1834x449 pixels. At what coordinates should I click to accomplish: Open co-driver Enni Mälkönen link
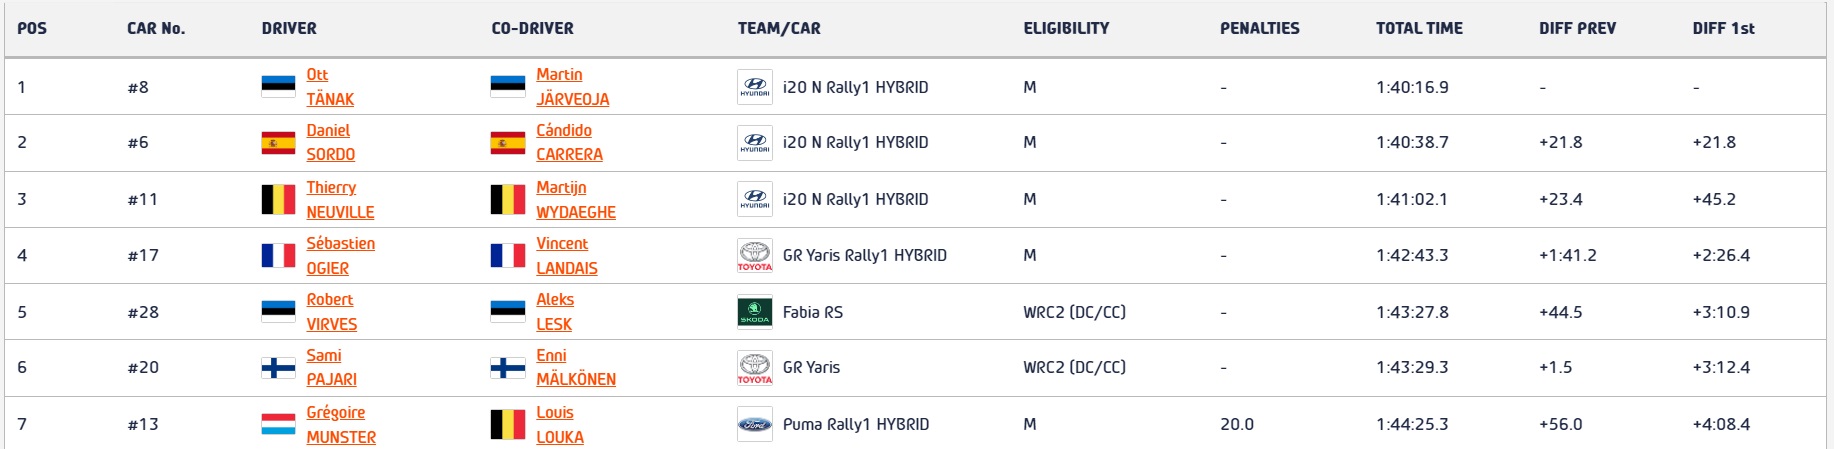pyautogui.click(x=575, y=368)
